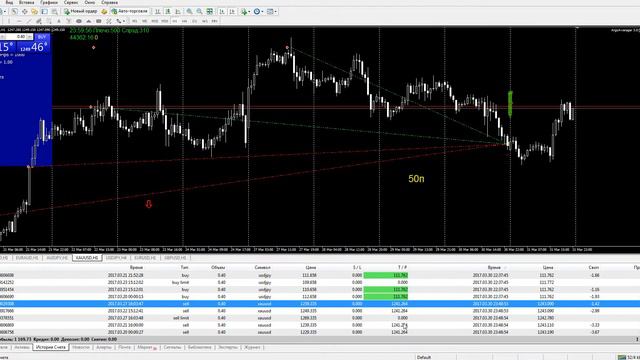640x360 pixels.
Task: Select the horizontal line drawing tool
Action: [19, 21]
